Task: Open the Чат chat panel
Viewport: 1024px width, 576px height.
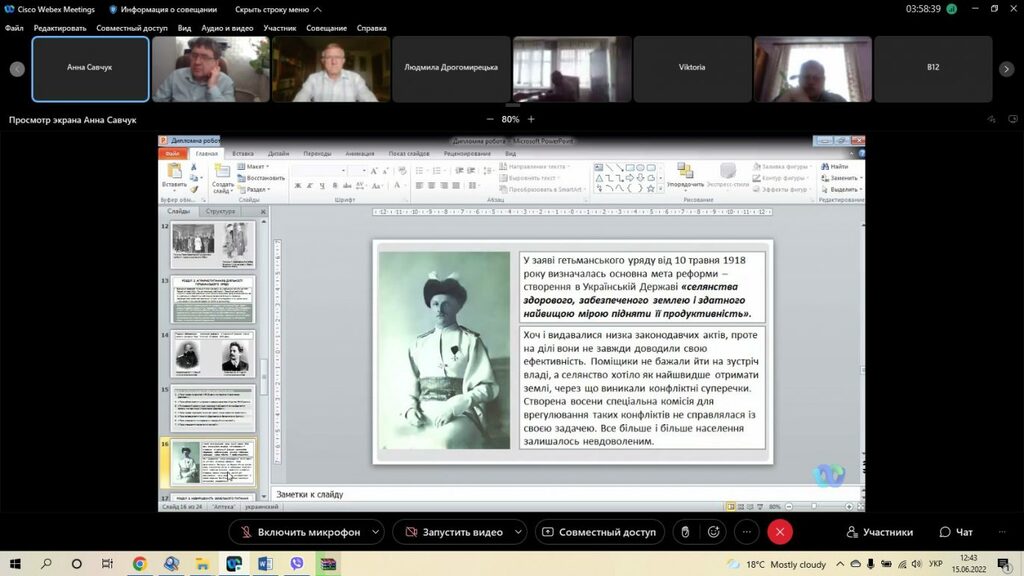Action: [956, 532]
